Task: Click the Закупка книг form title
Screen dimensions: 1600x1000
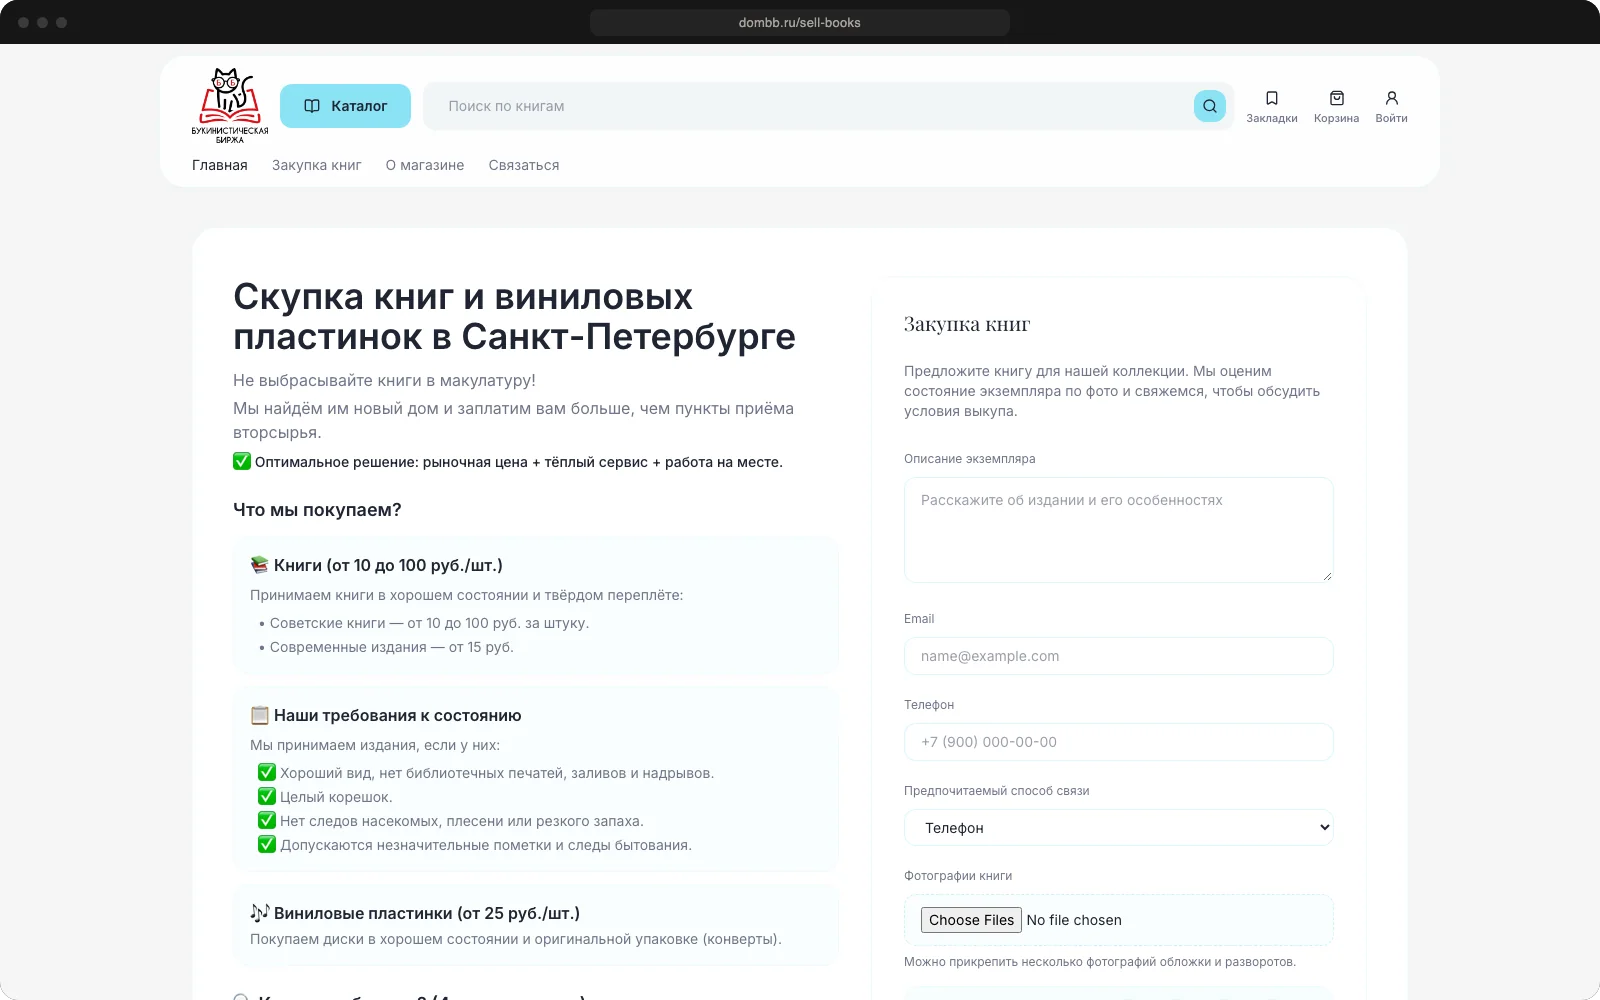Action: point(967,324)
